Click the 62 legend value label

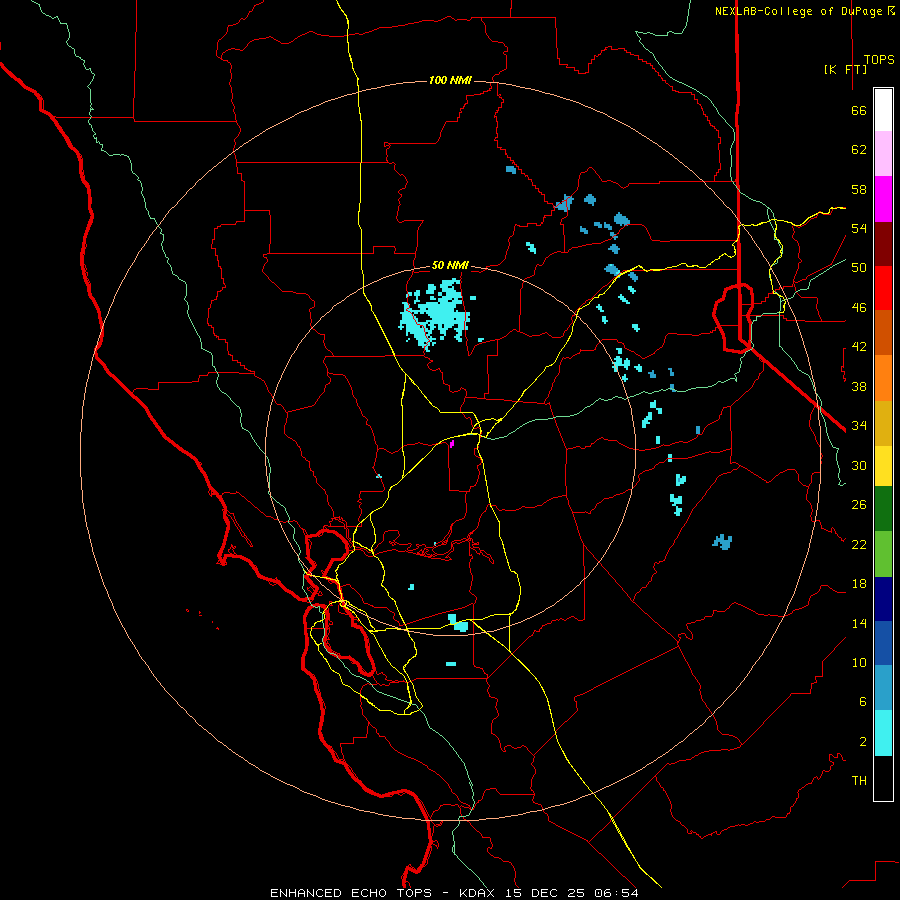tap(859, 150)
